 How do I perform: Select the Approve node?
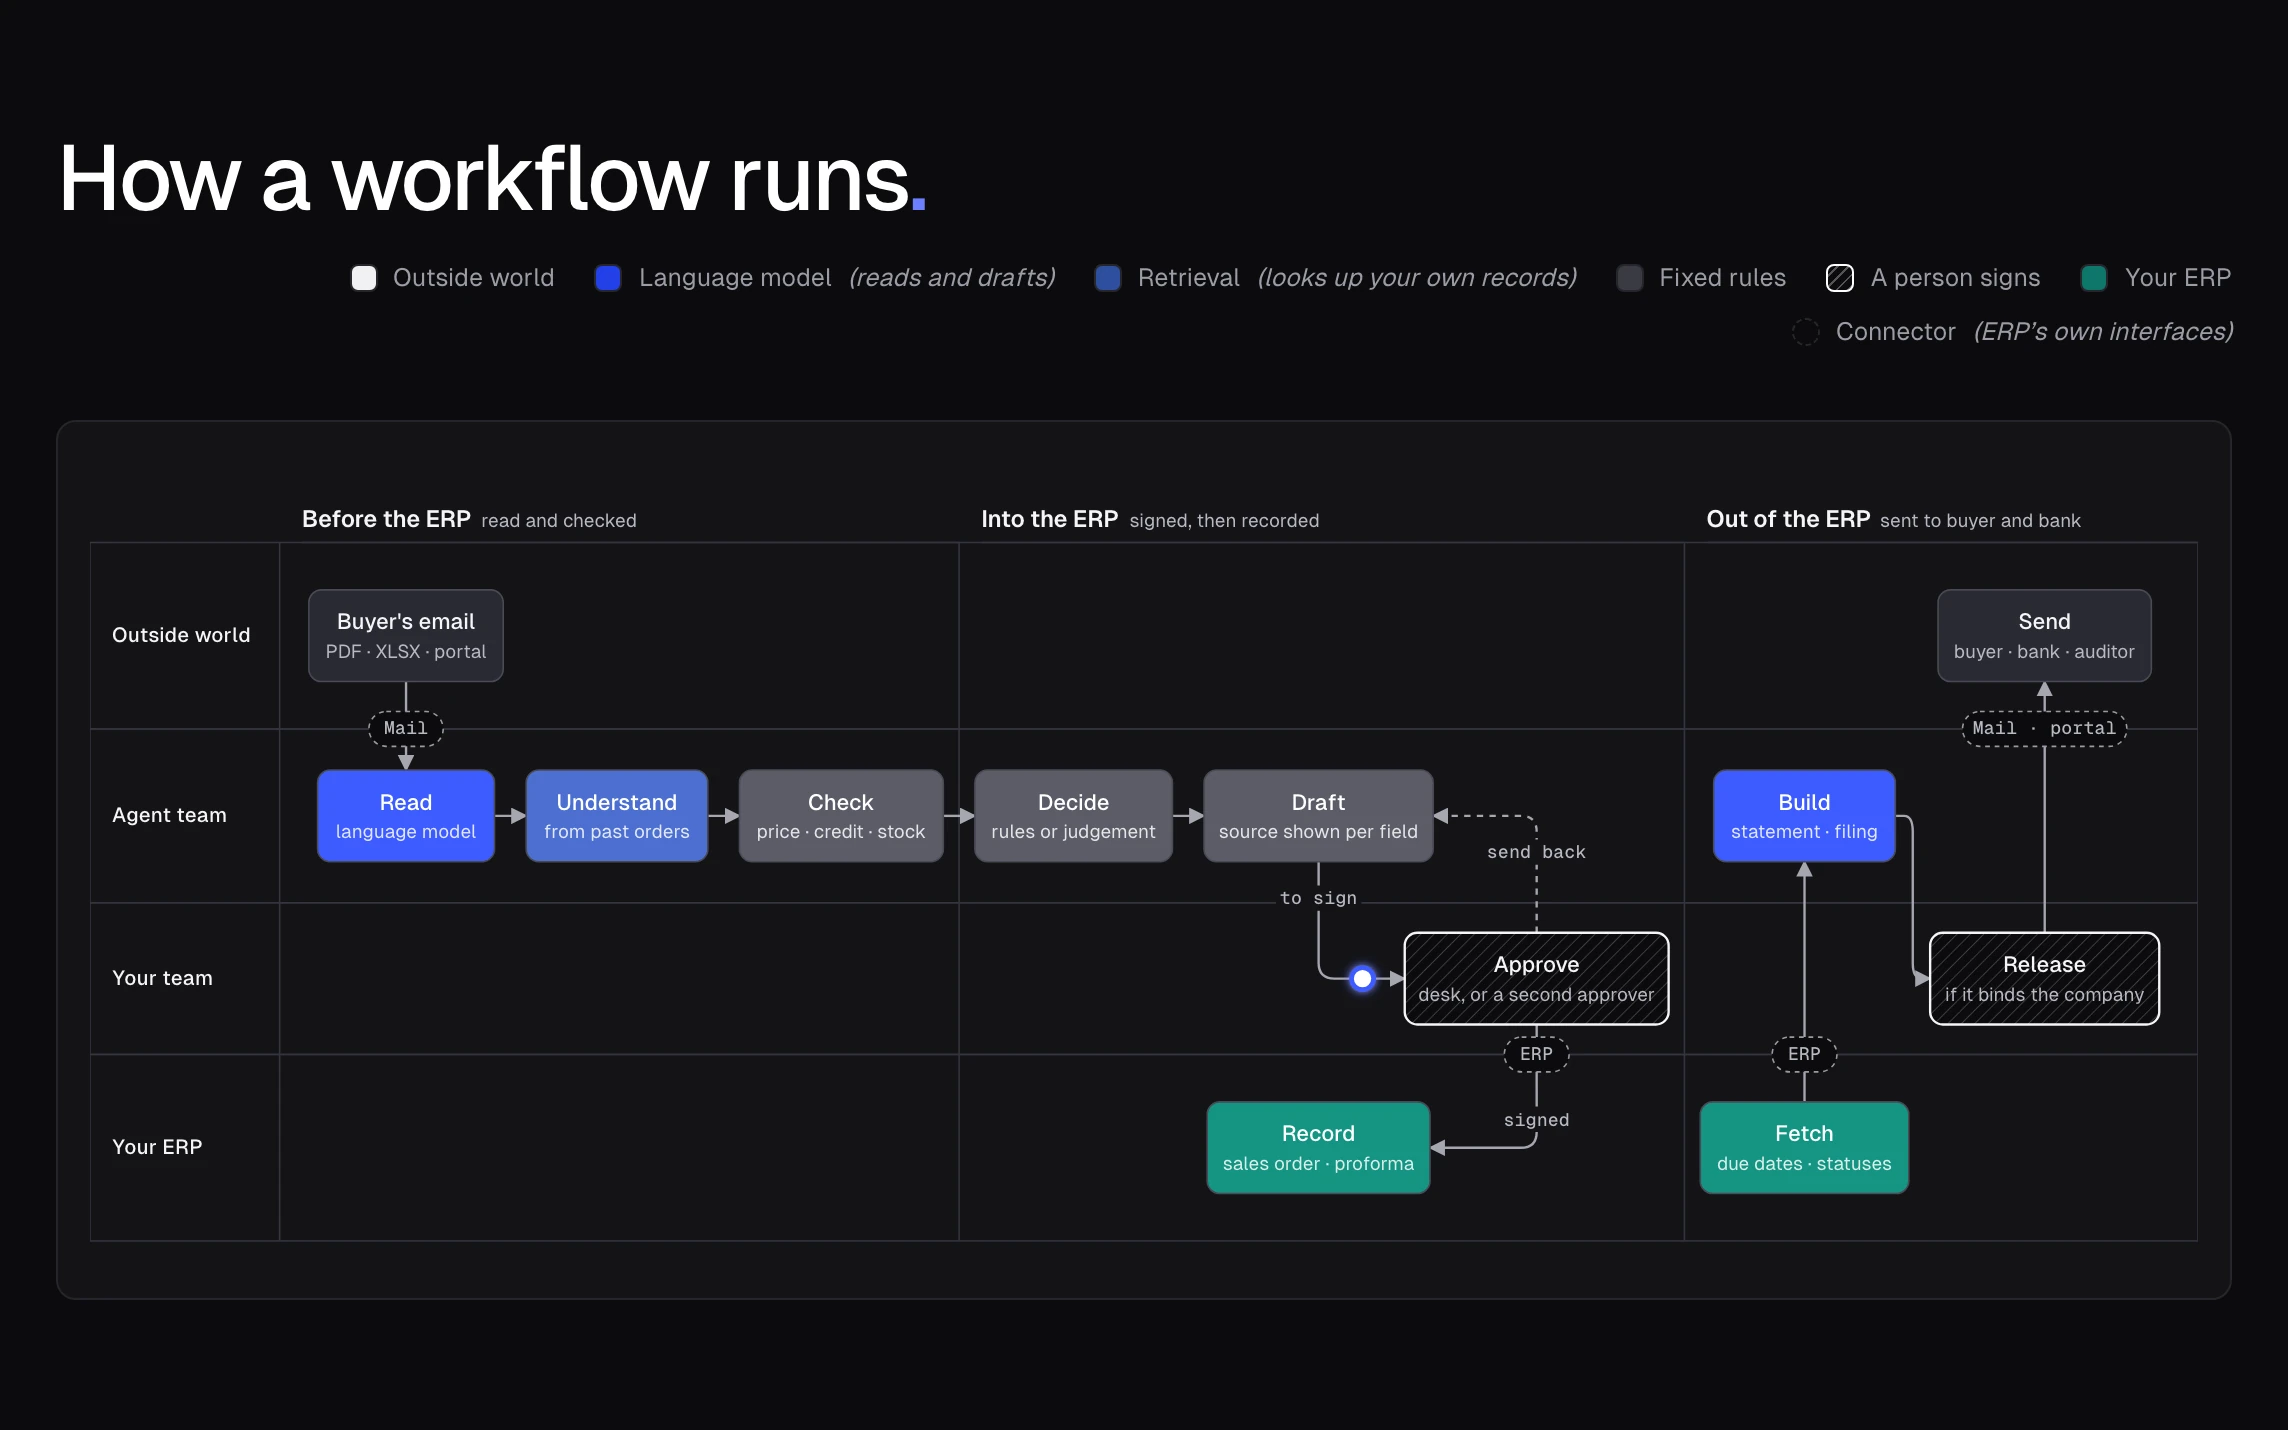tap(1537, 979)
